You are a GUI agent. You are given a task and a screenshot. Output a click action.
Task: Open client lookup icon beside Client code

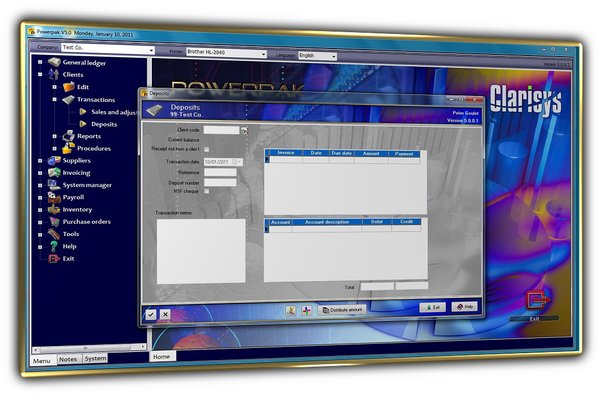click(244, 131)
